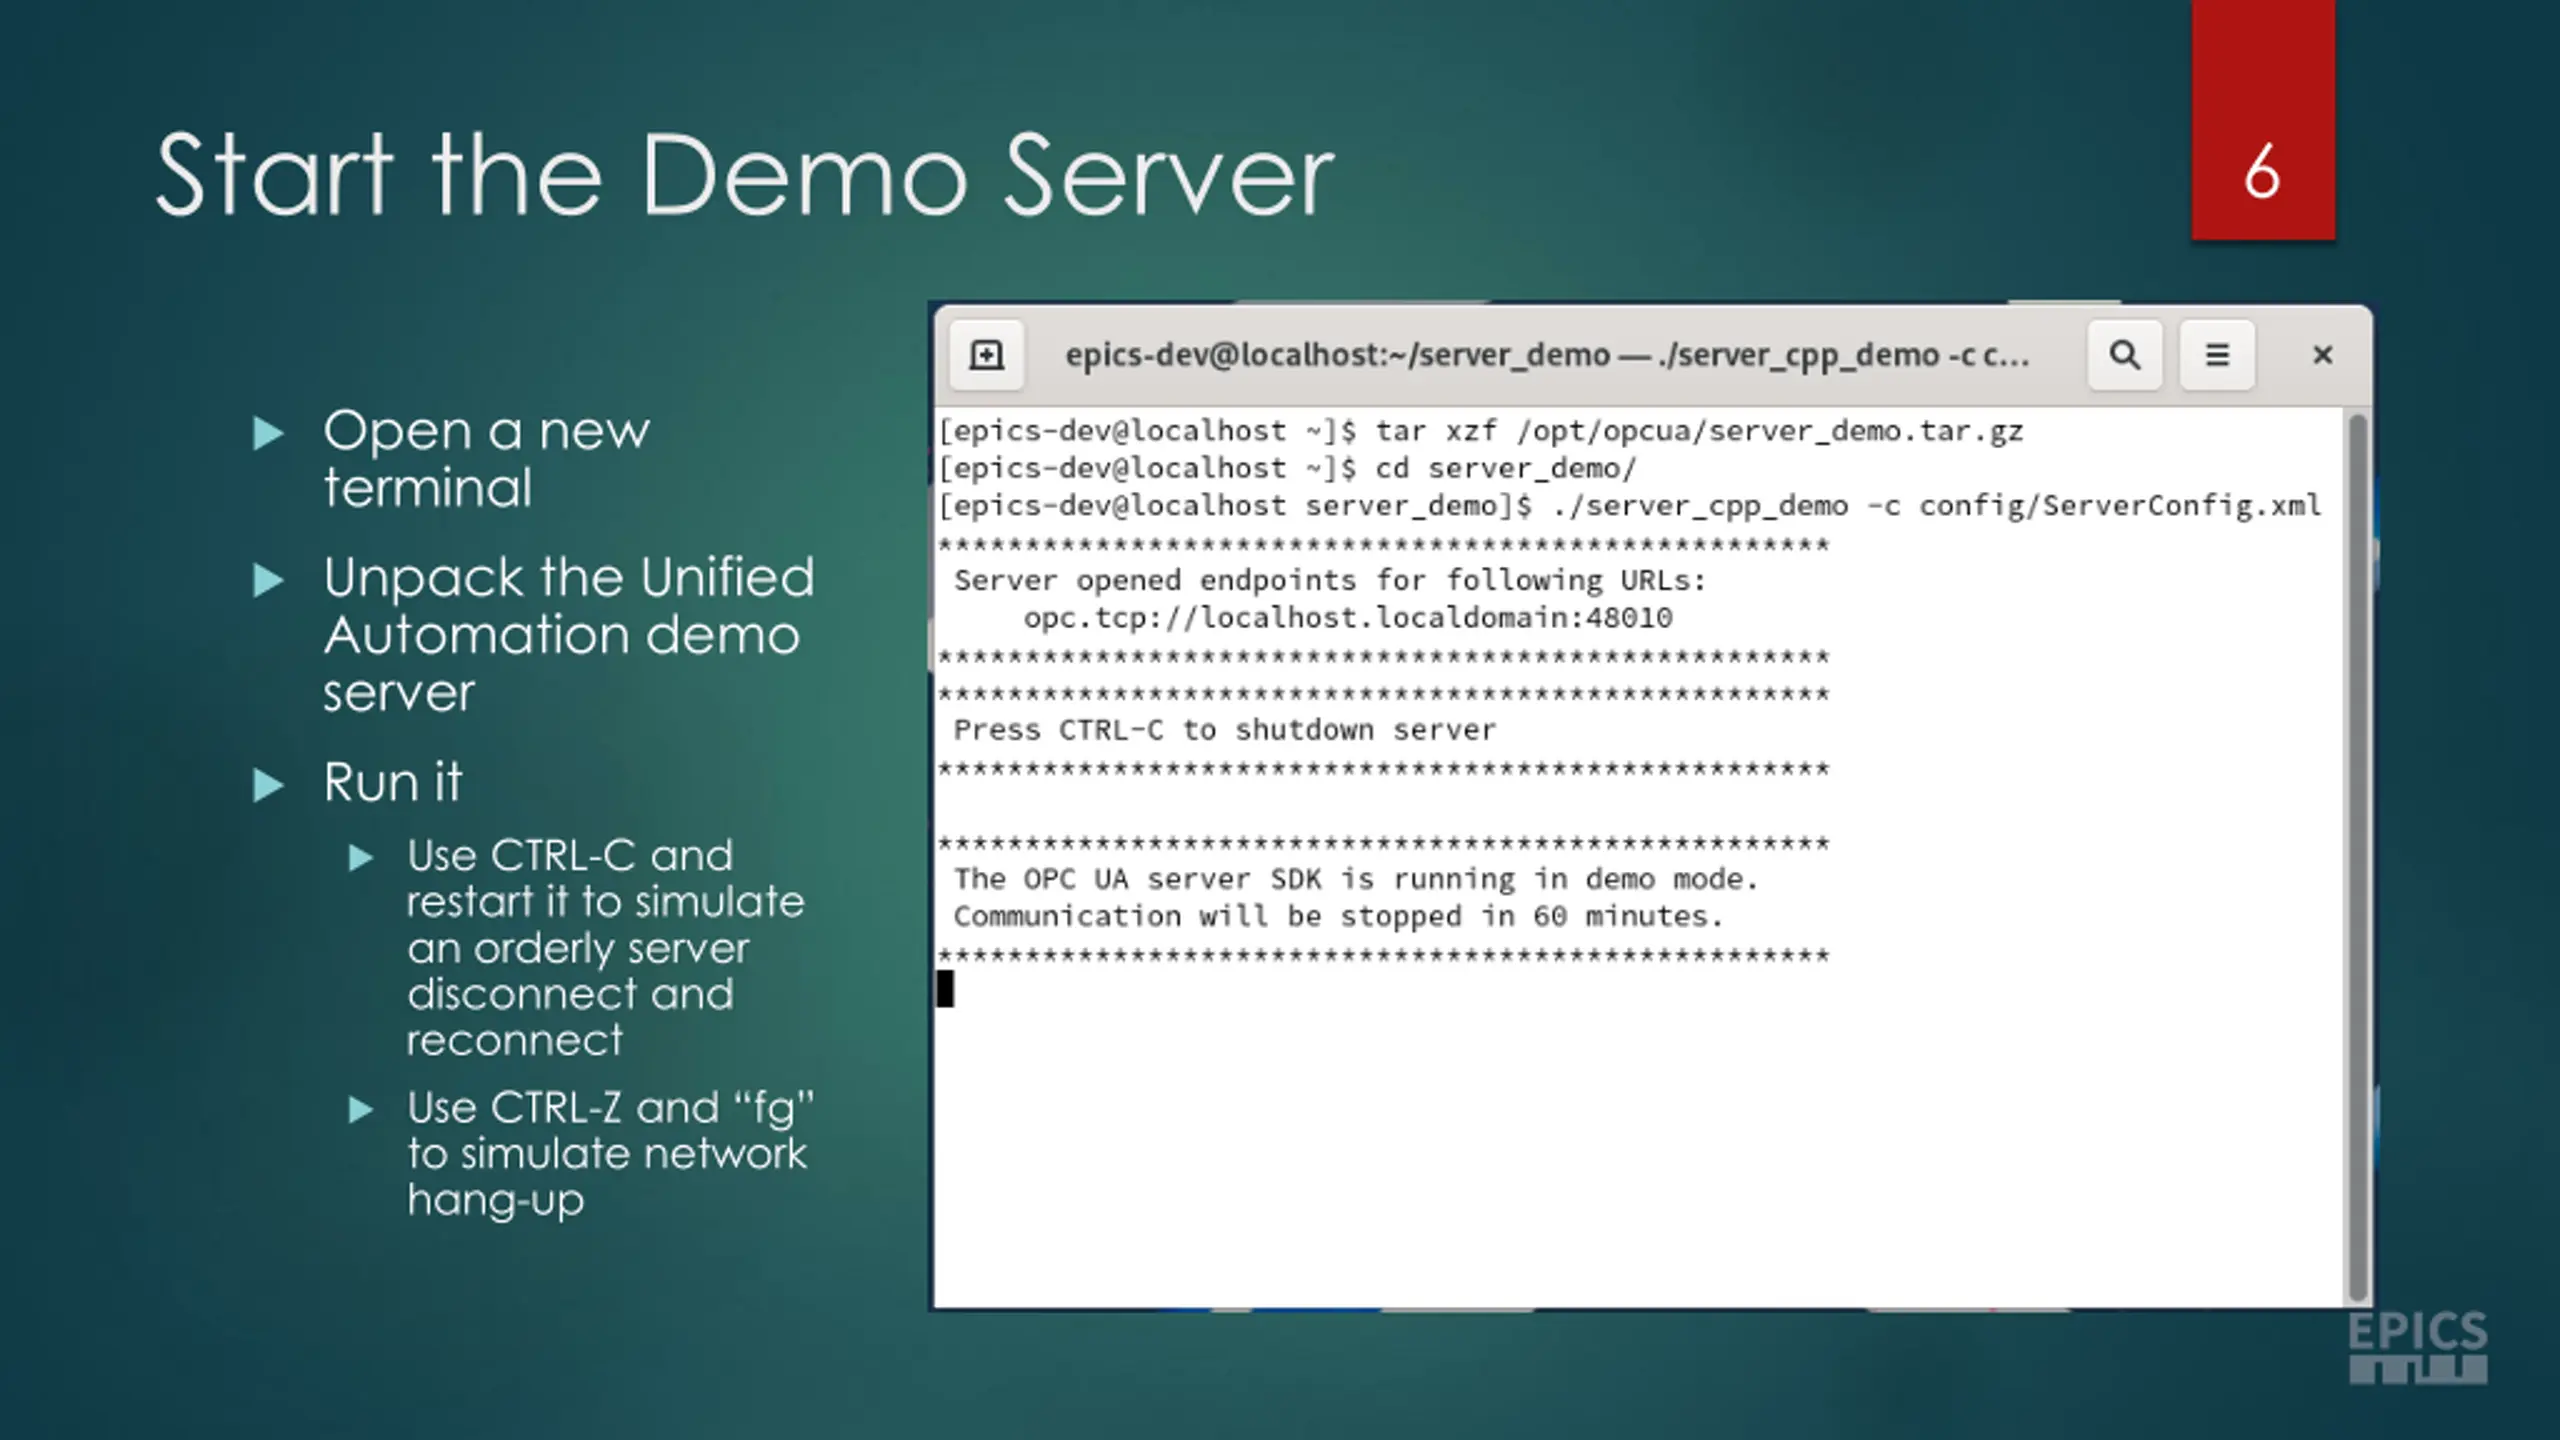Click the terminal vertical scrollbar
This screenshot has height=1440, width=2560.
[2357, 856]
